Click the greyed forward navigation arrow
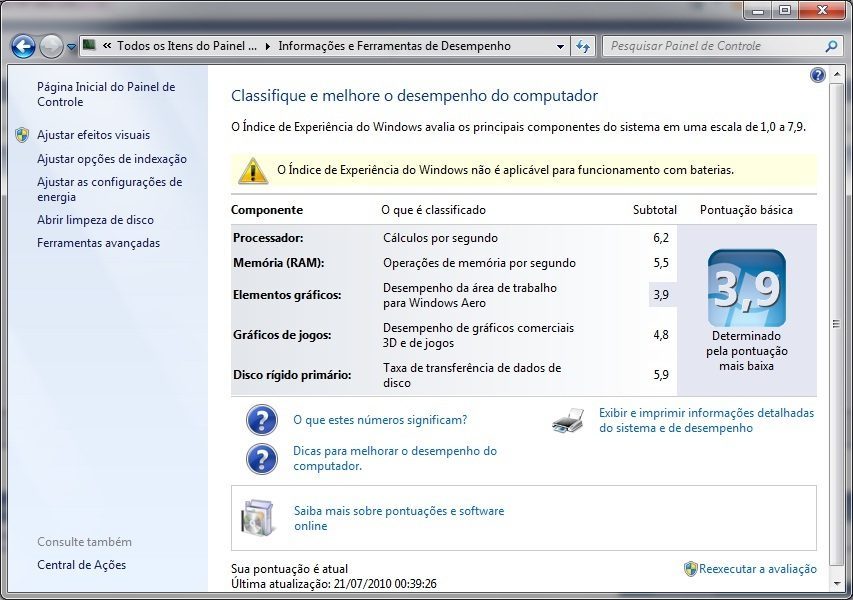 point(51,47)
